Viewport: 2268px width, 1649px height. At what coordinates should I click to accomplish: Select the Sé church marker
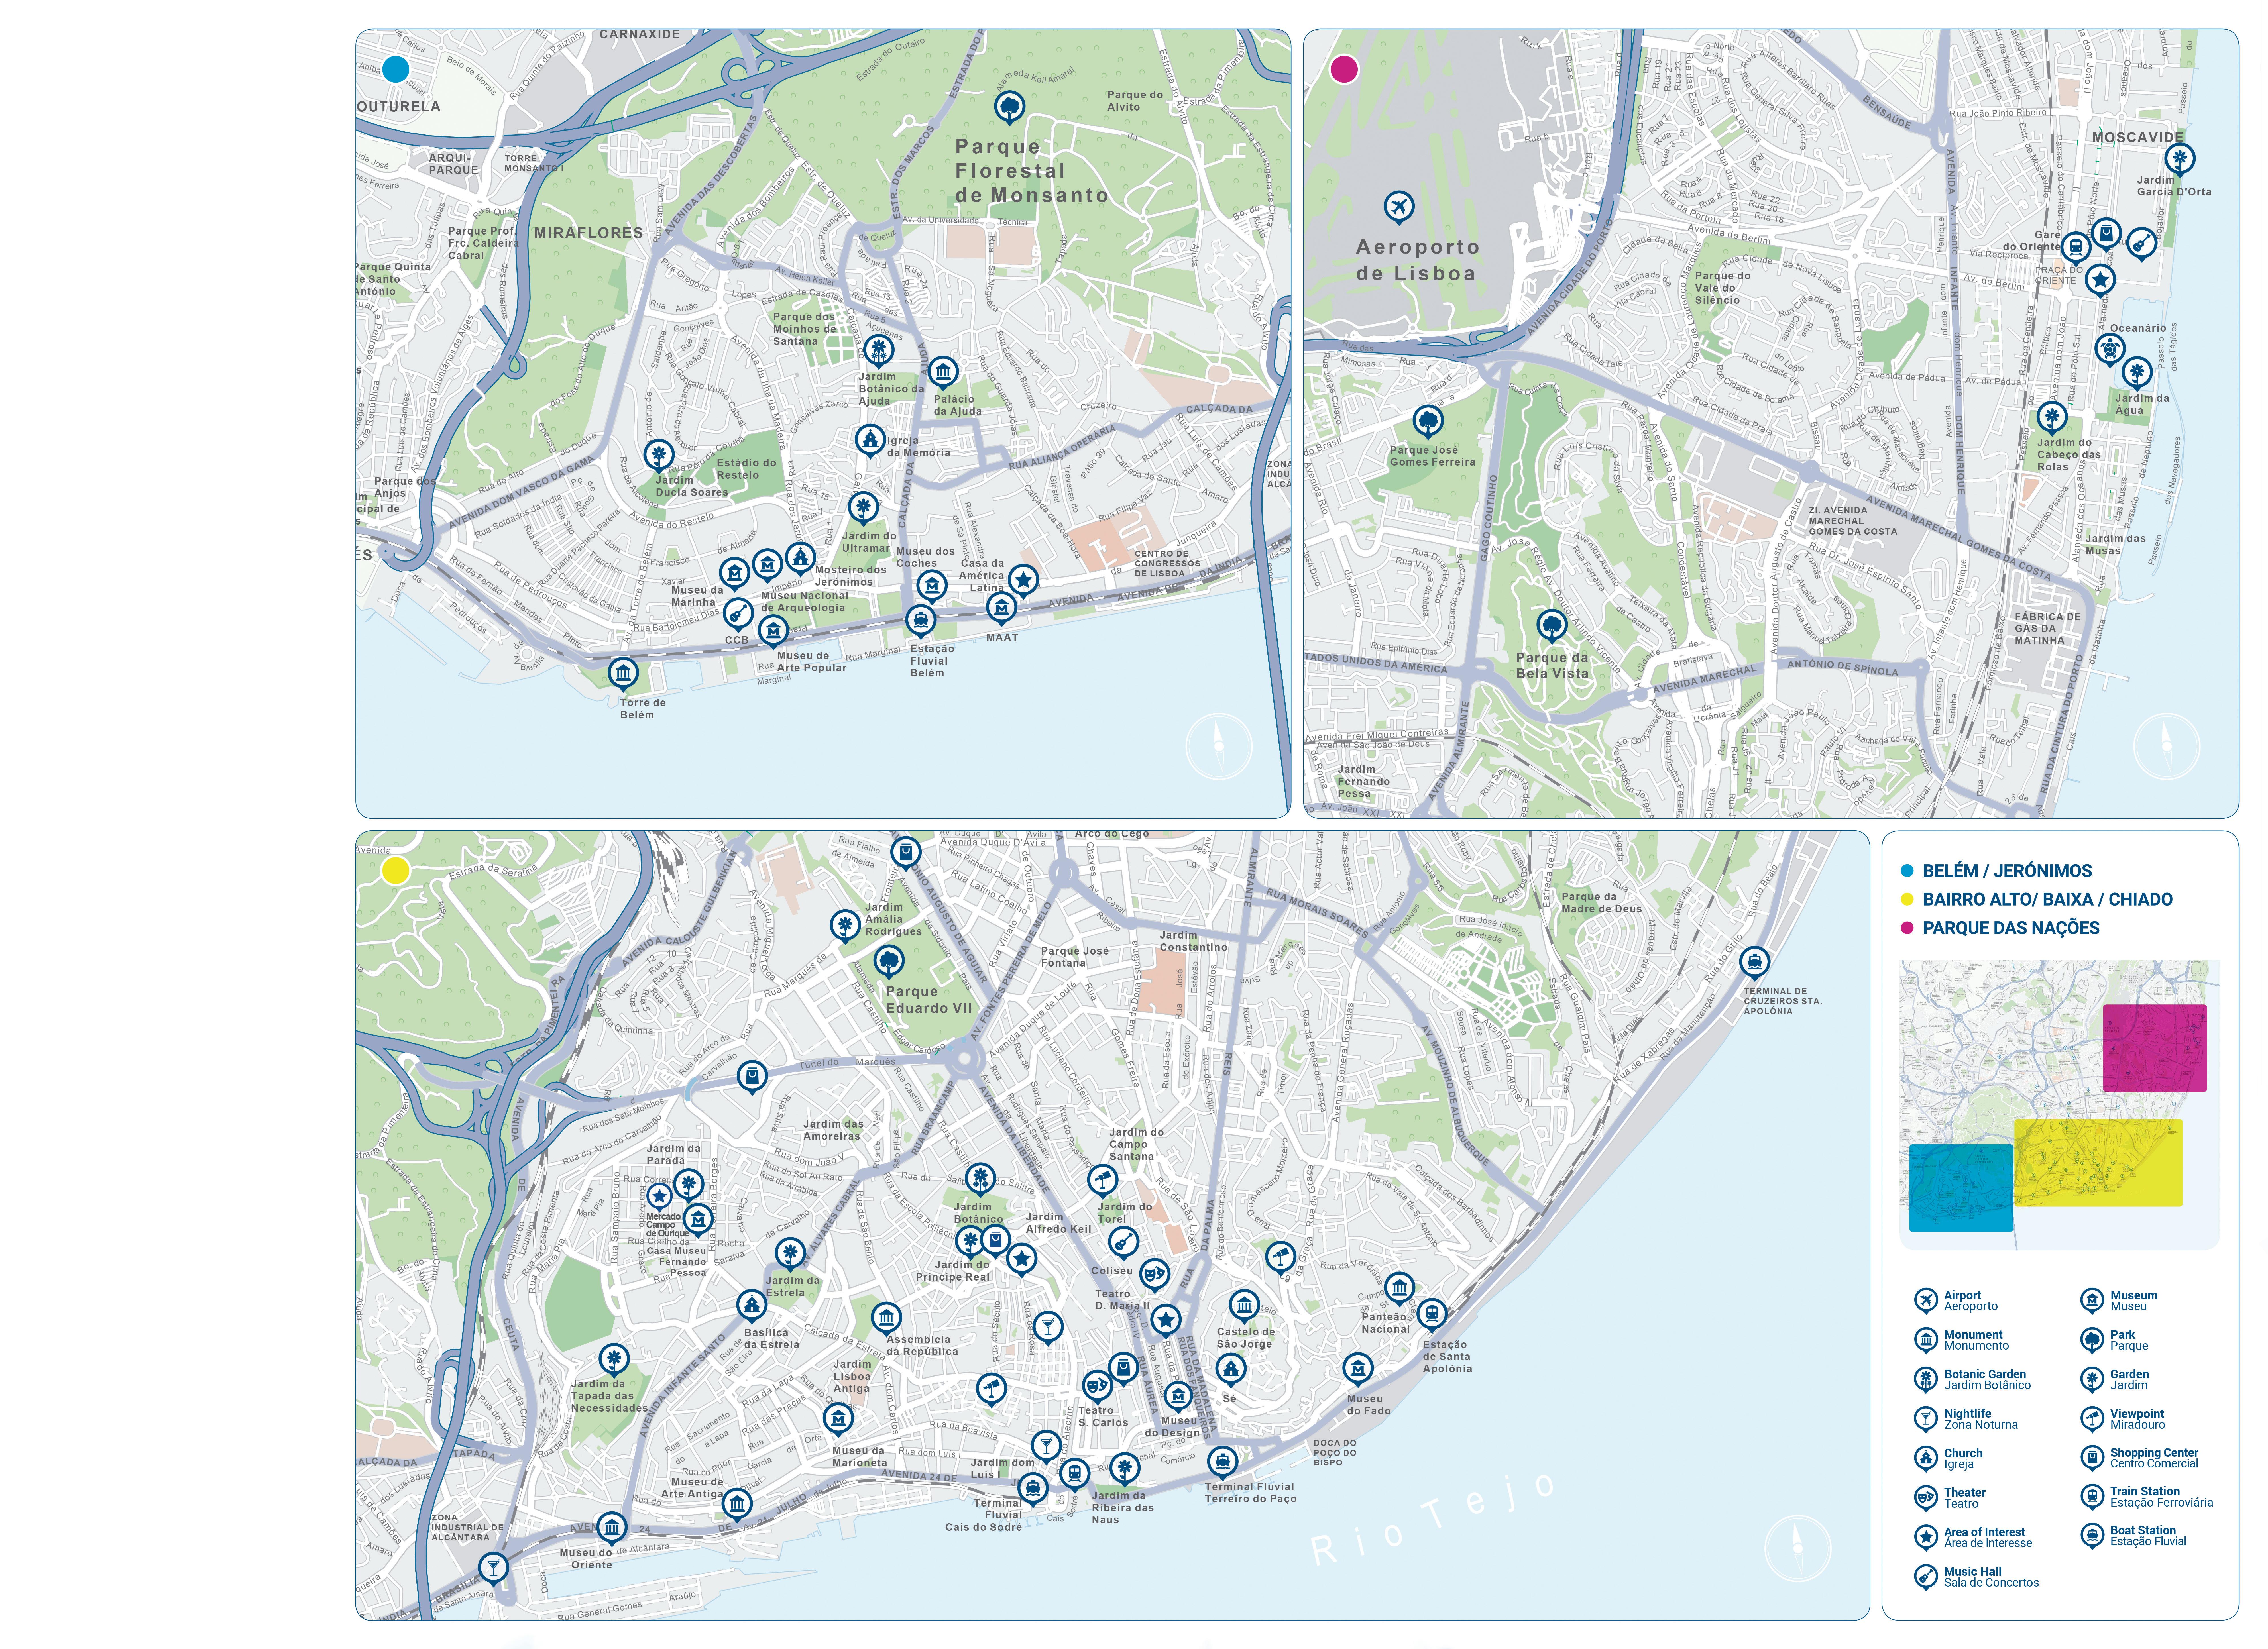pyautogui.click(x=1231, y=1368)
